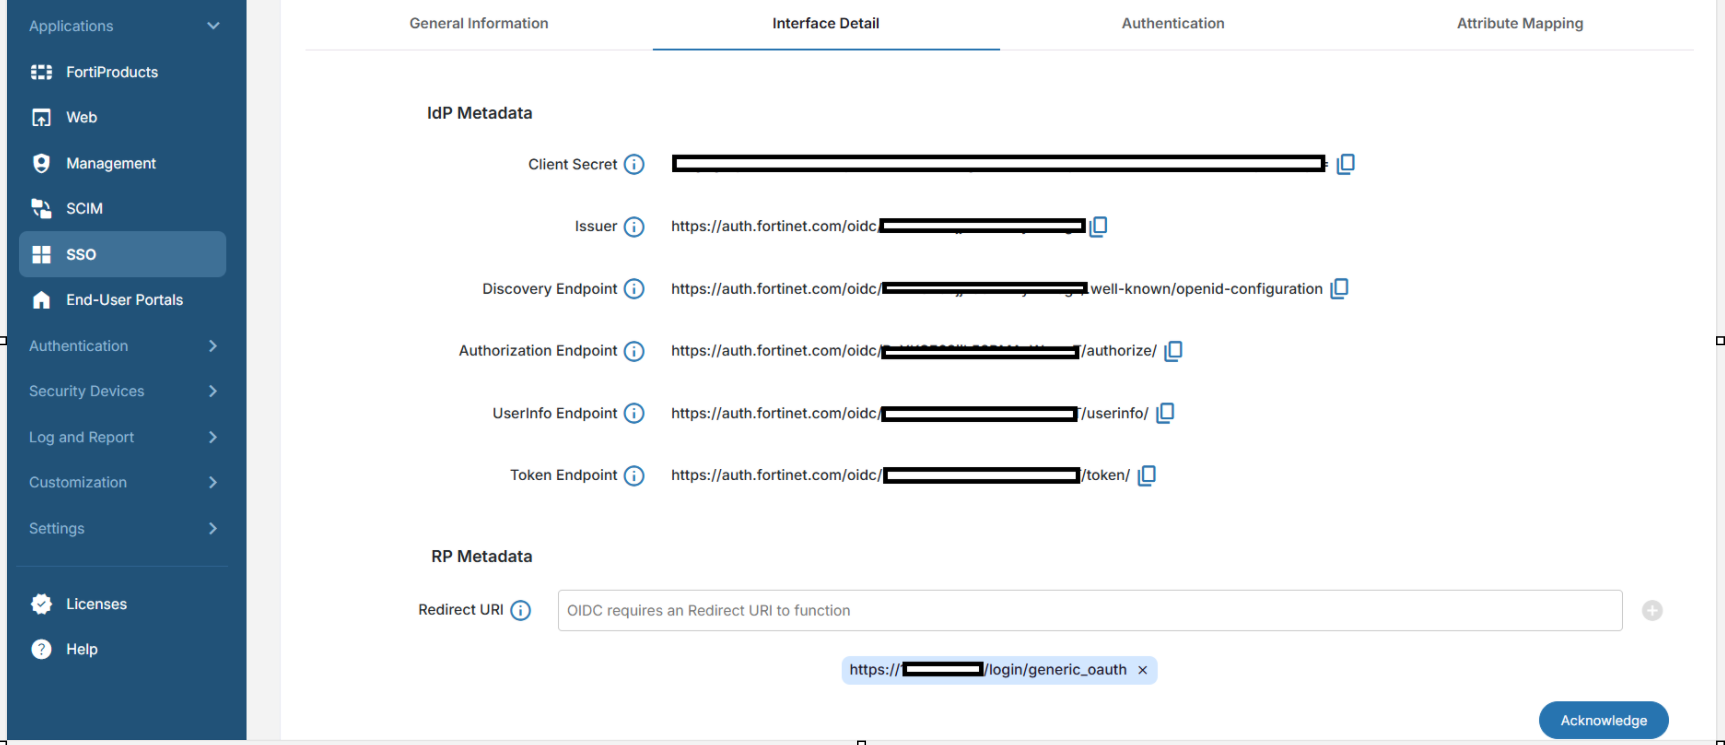
Task: Switch to the General Information tab
Action: click(479, 24)
